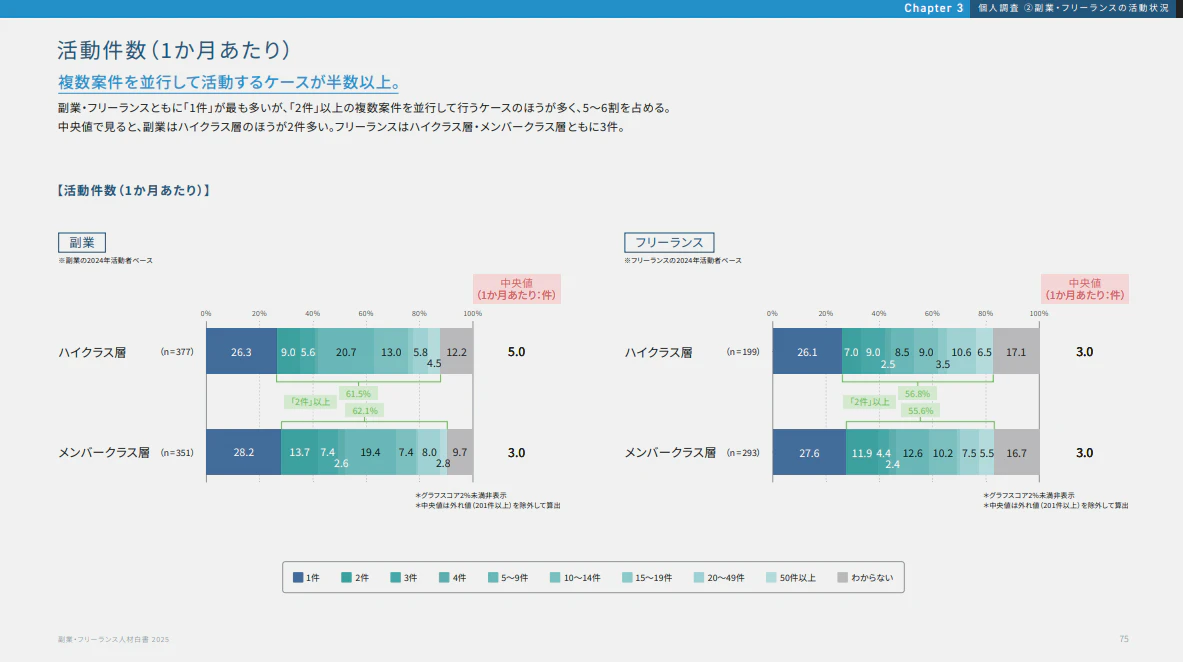Image resolution: width=1183 pixels, height=662 pixels.
Task: Click the 6.5 value in the bar
Action: [985, 353]
